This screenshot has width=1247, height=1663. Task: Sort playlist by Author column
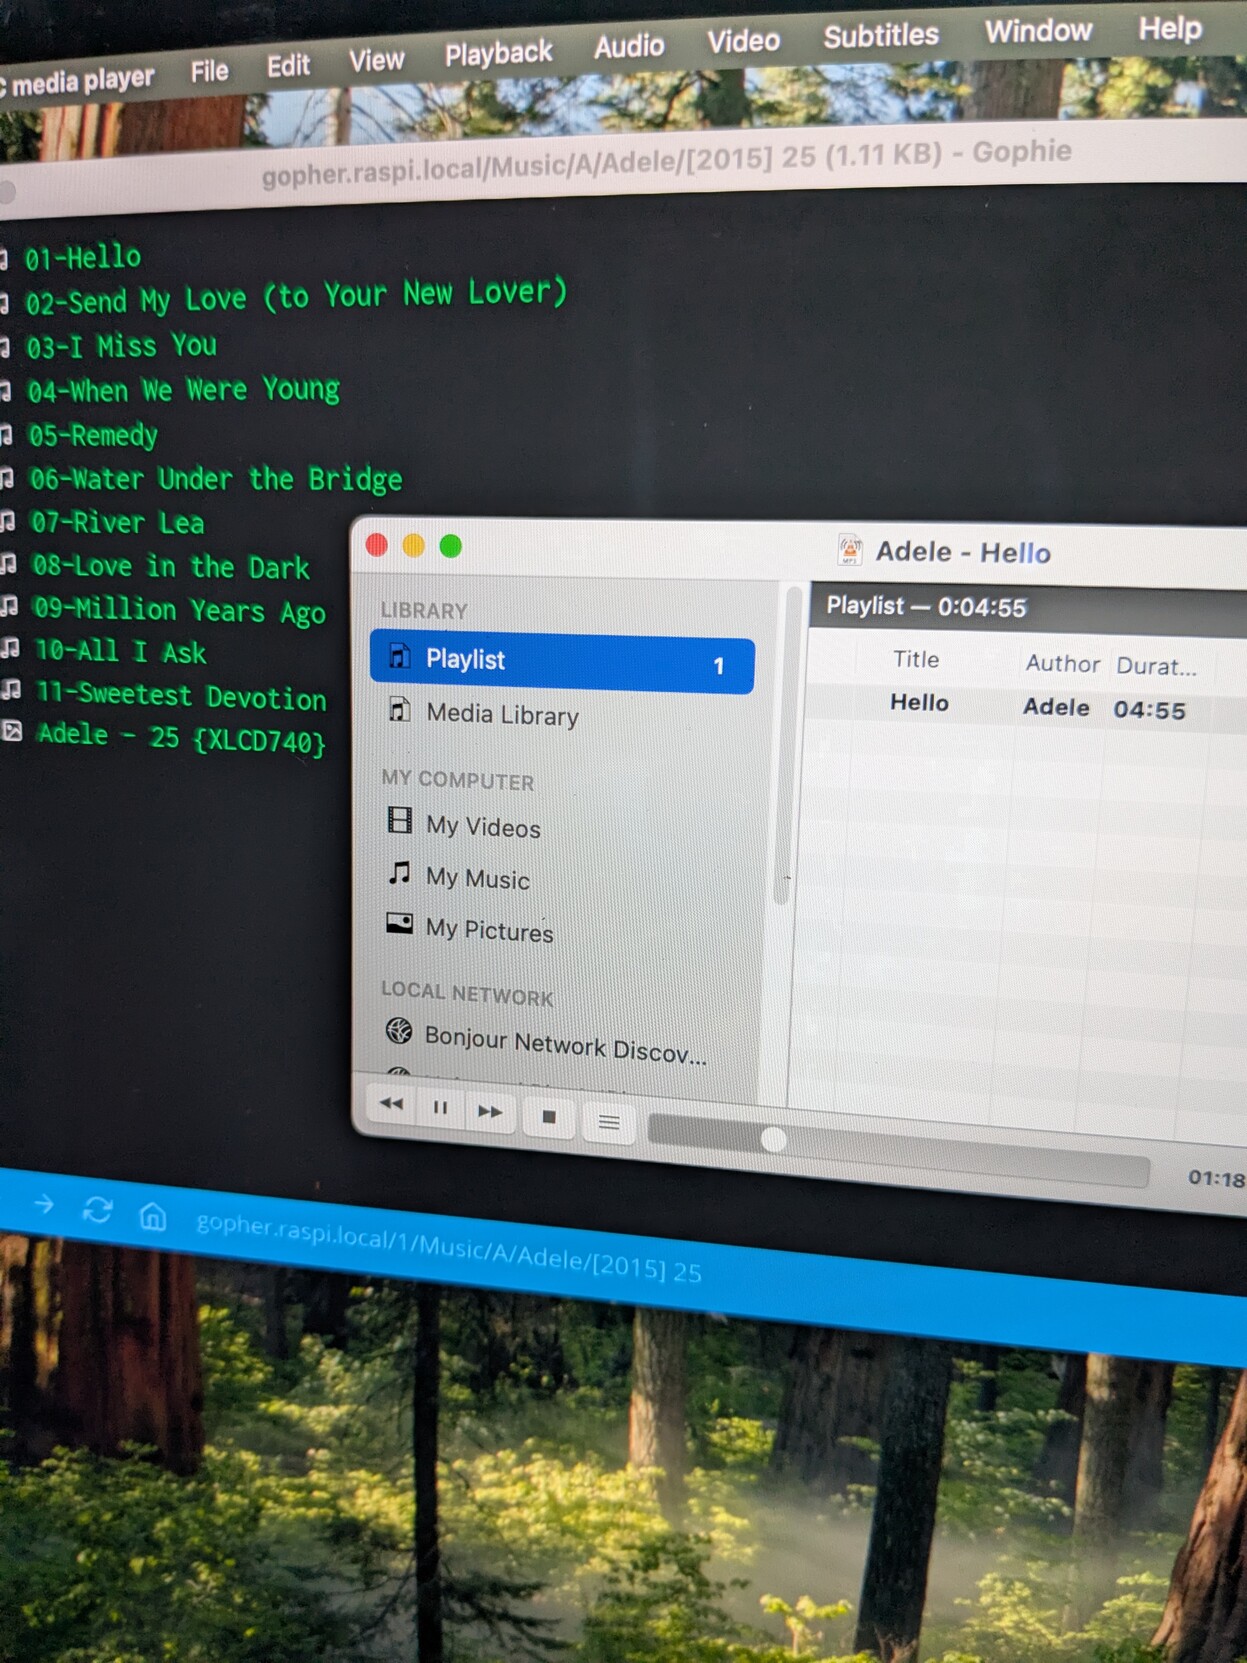point(1062,663)
